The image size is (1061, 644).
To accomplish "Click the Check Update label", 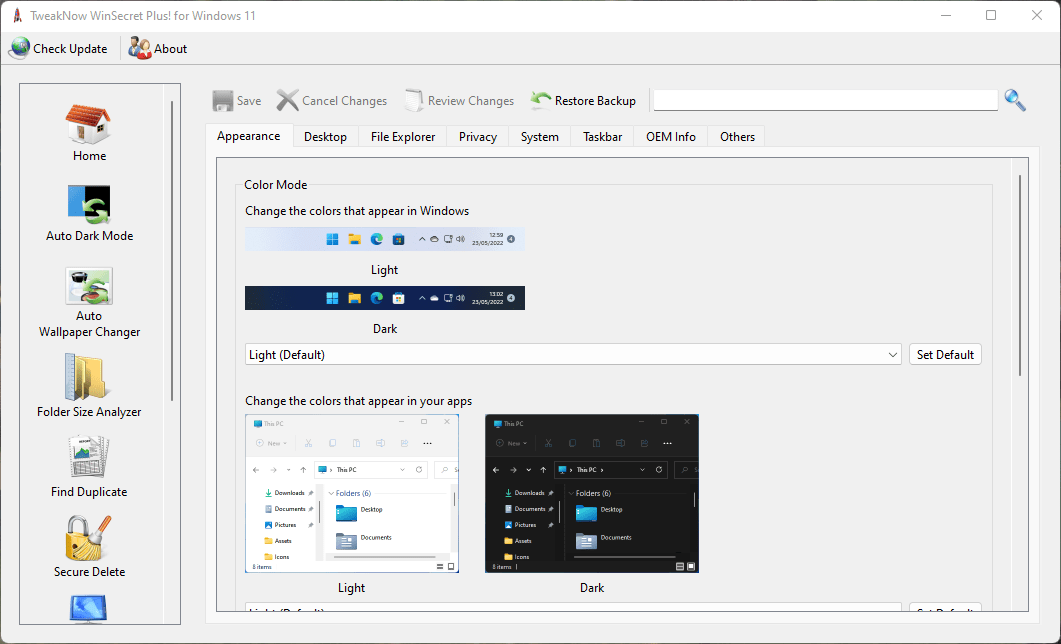I will (70, 49).
